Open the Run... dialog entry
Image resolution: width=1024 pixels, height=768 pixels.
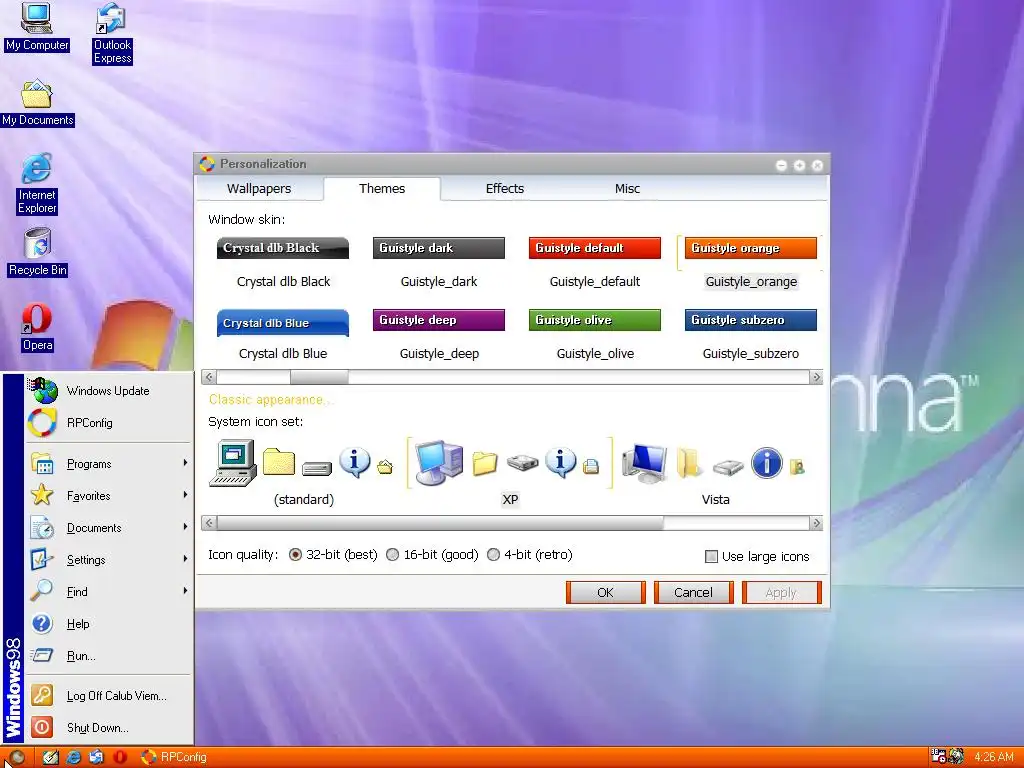point(108,656)
